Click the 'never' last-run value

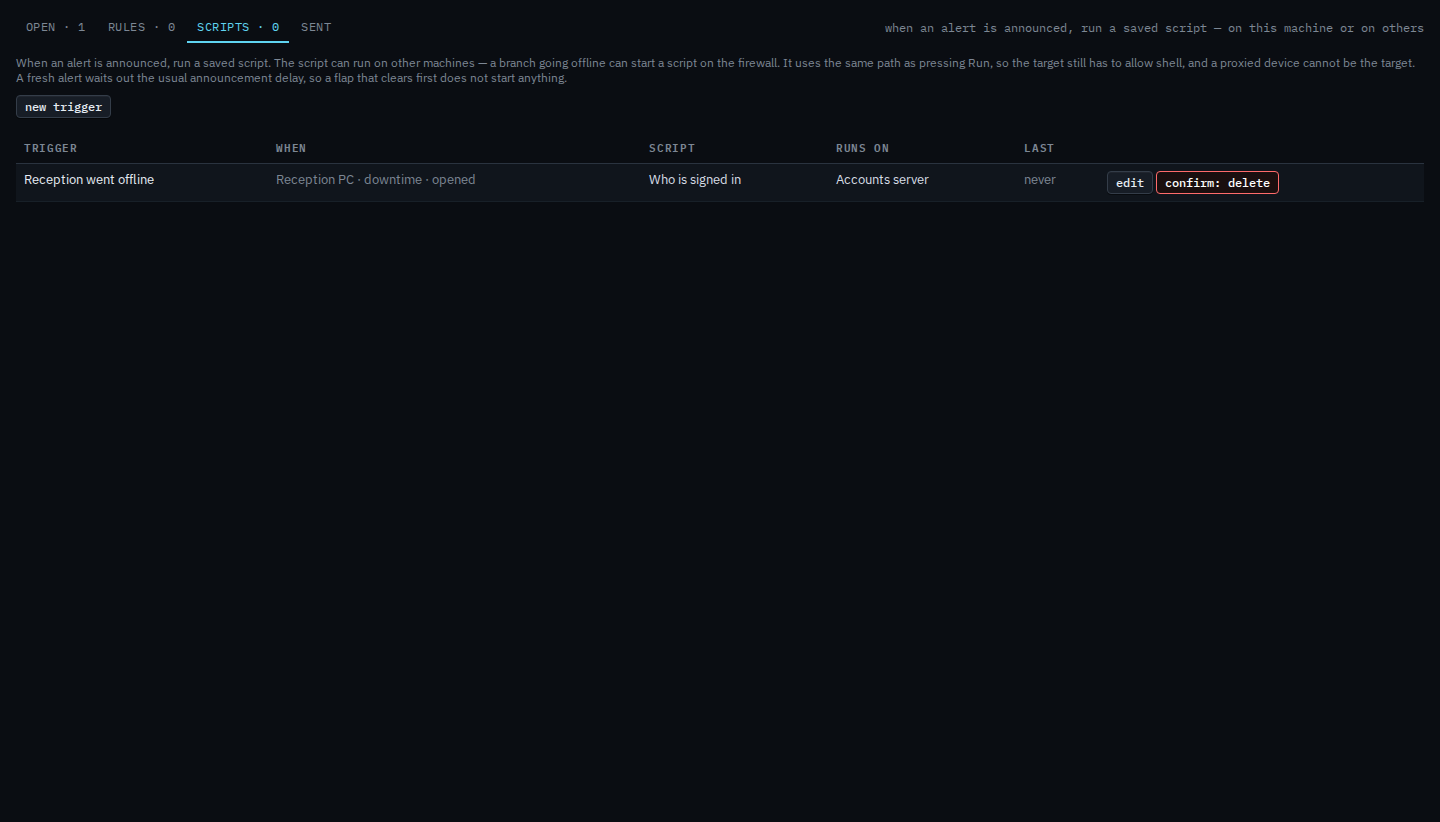coord(1040,180)
